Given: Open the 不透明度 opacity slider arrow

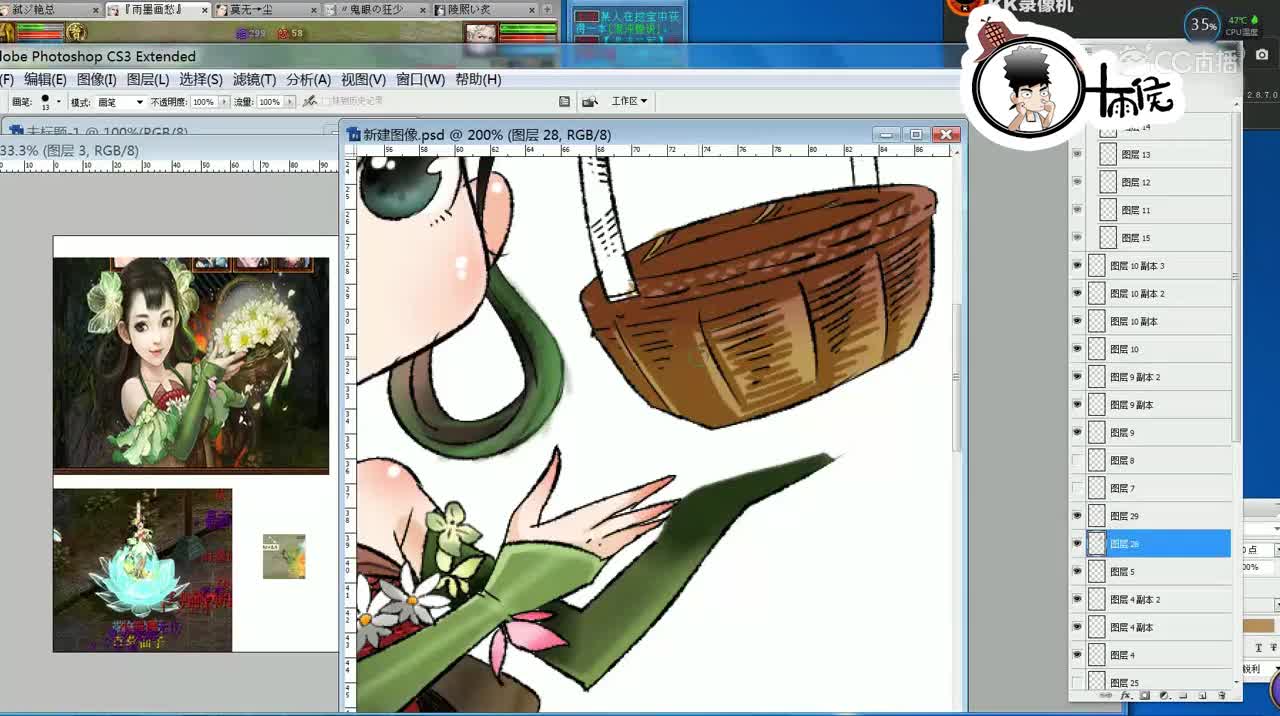Looking at the screenshot, I should (223, 102).
